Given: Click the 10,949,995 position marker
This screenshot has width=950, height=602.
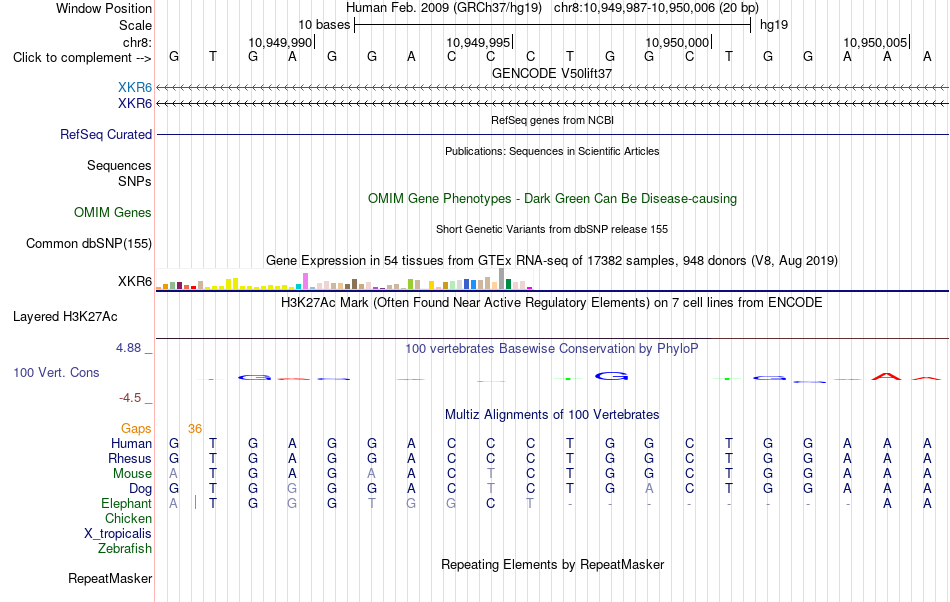Looking at the screenshot, I should point(479,42).
